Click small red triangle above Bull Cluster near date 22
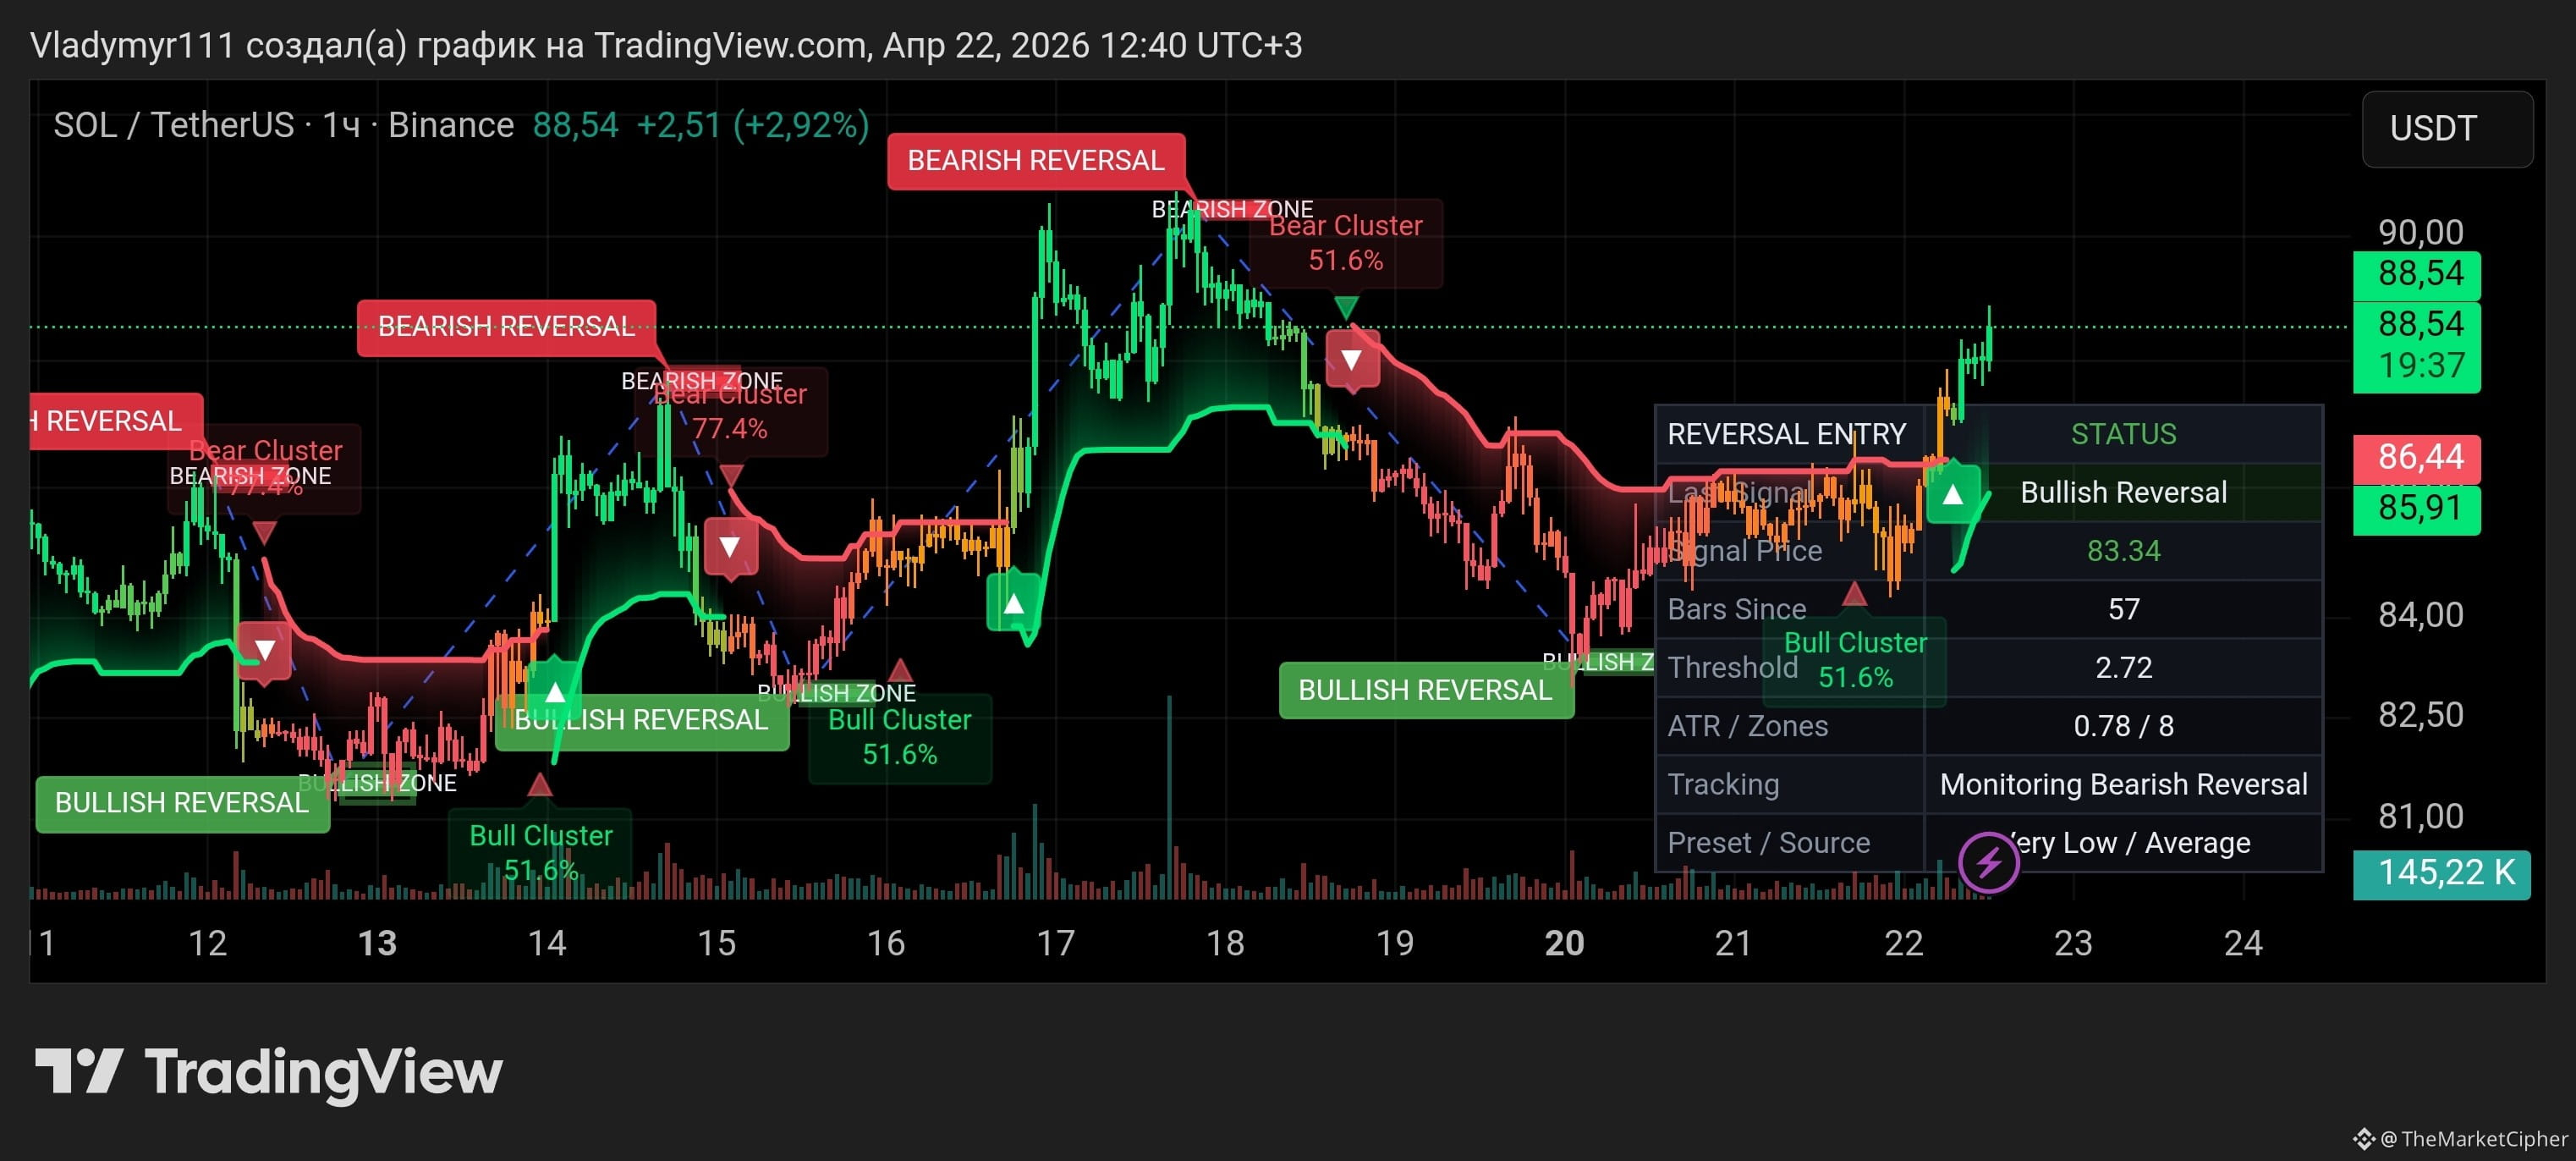 [1854, 594]
